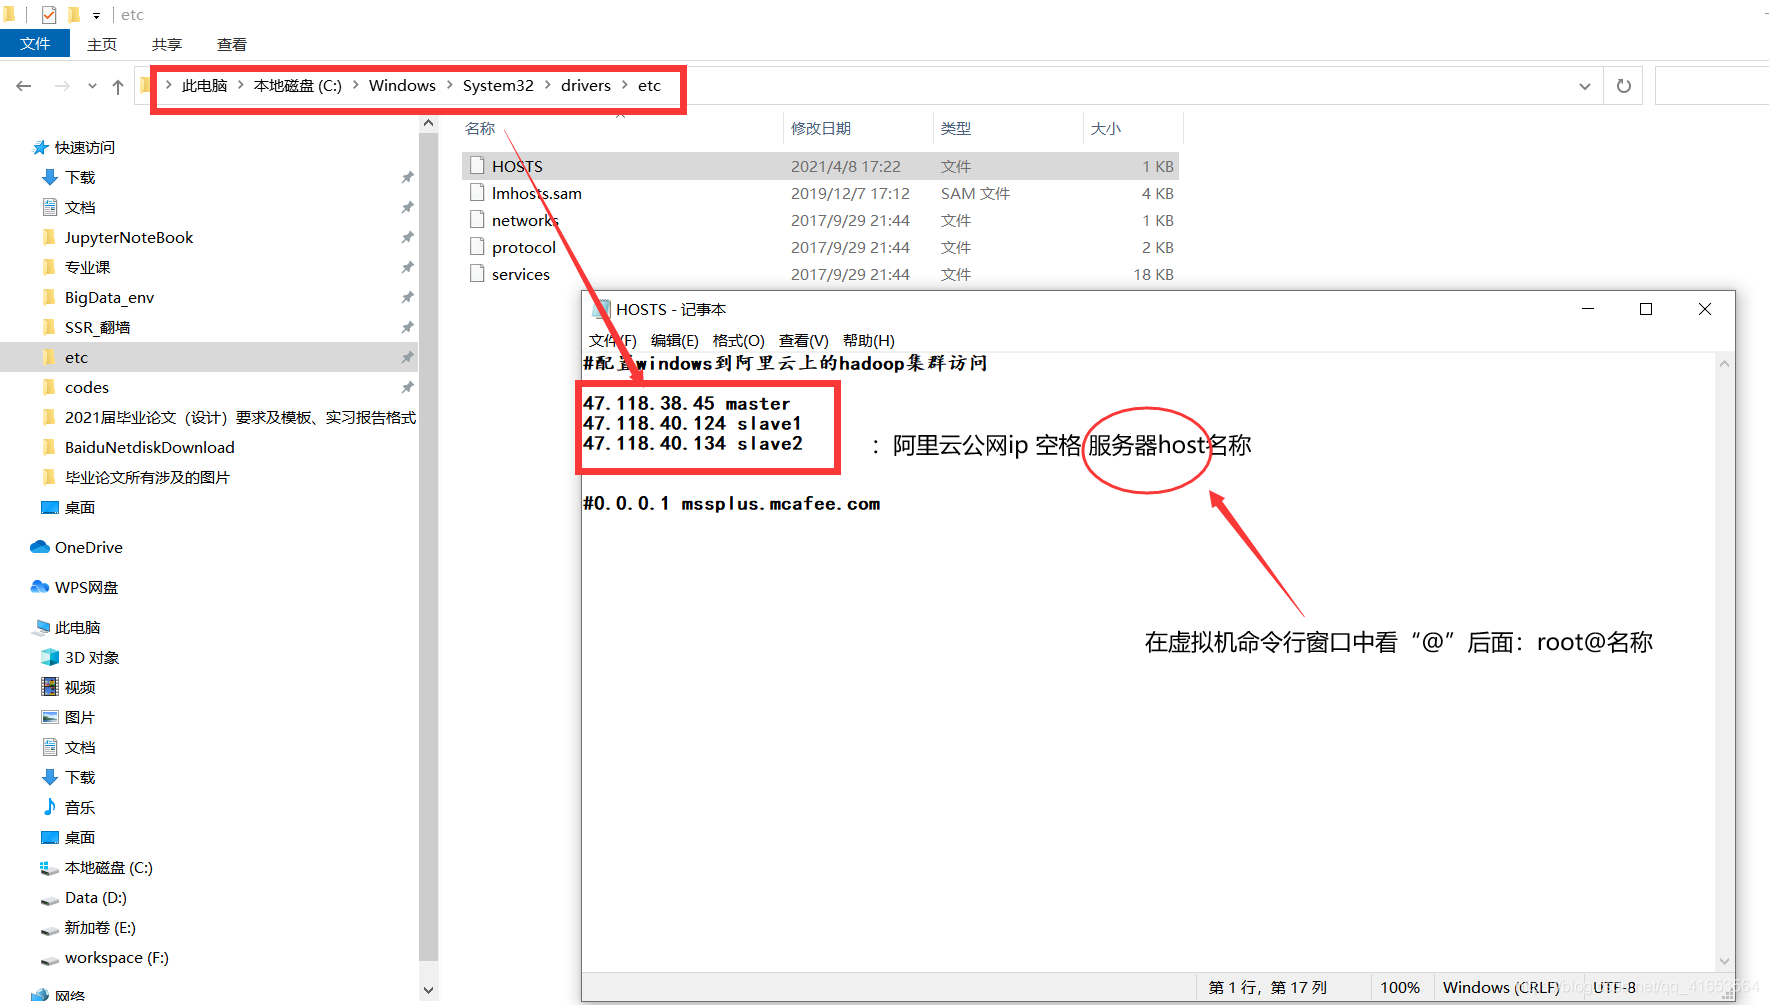Unpin the 下载 folder pin icon
1769x1005 pixels.
(407, 177)
